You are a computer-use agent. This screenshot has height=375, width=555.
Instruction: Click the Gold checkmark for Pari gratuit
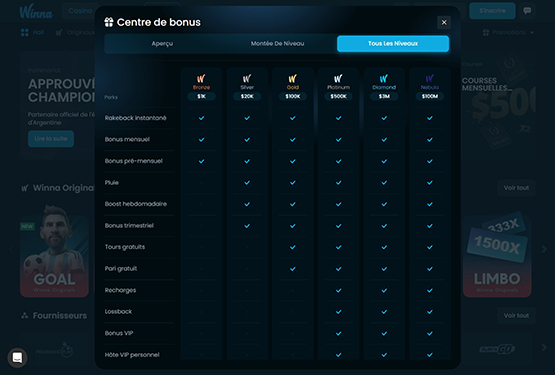[292, 269]
